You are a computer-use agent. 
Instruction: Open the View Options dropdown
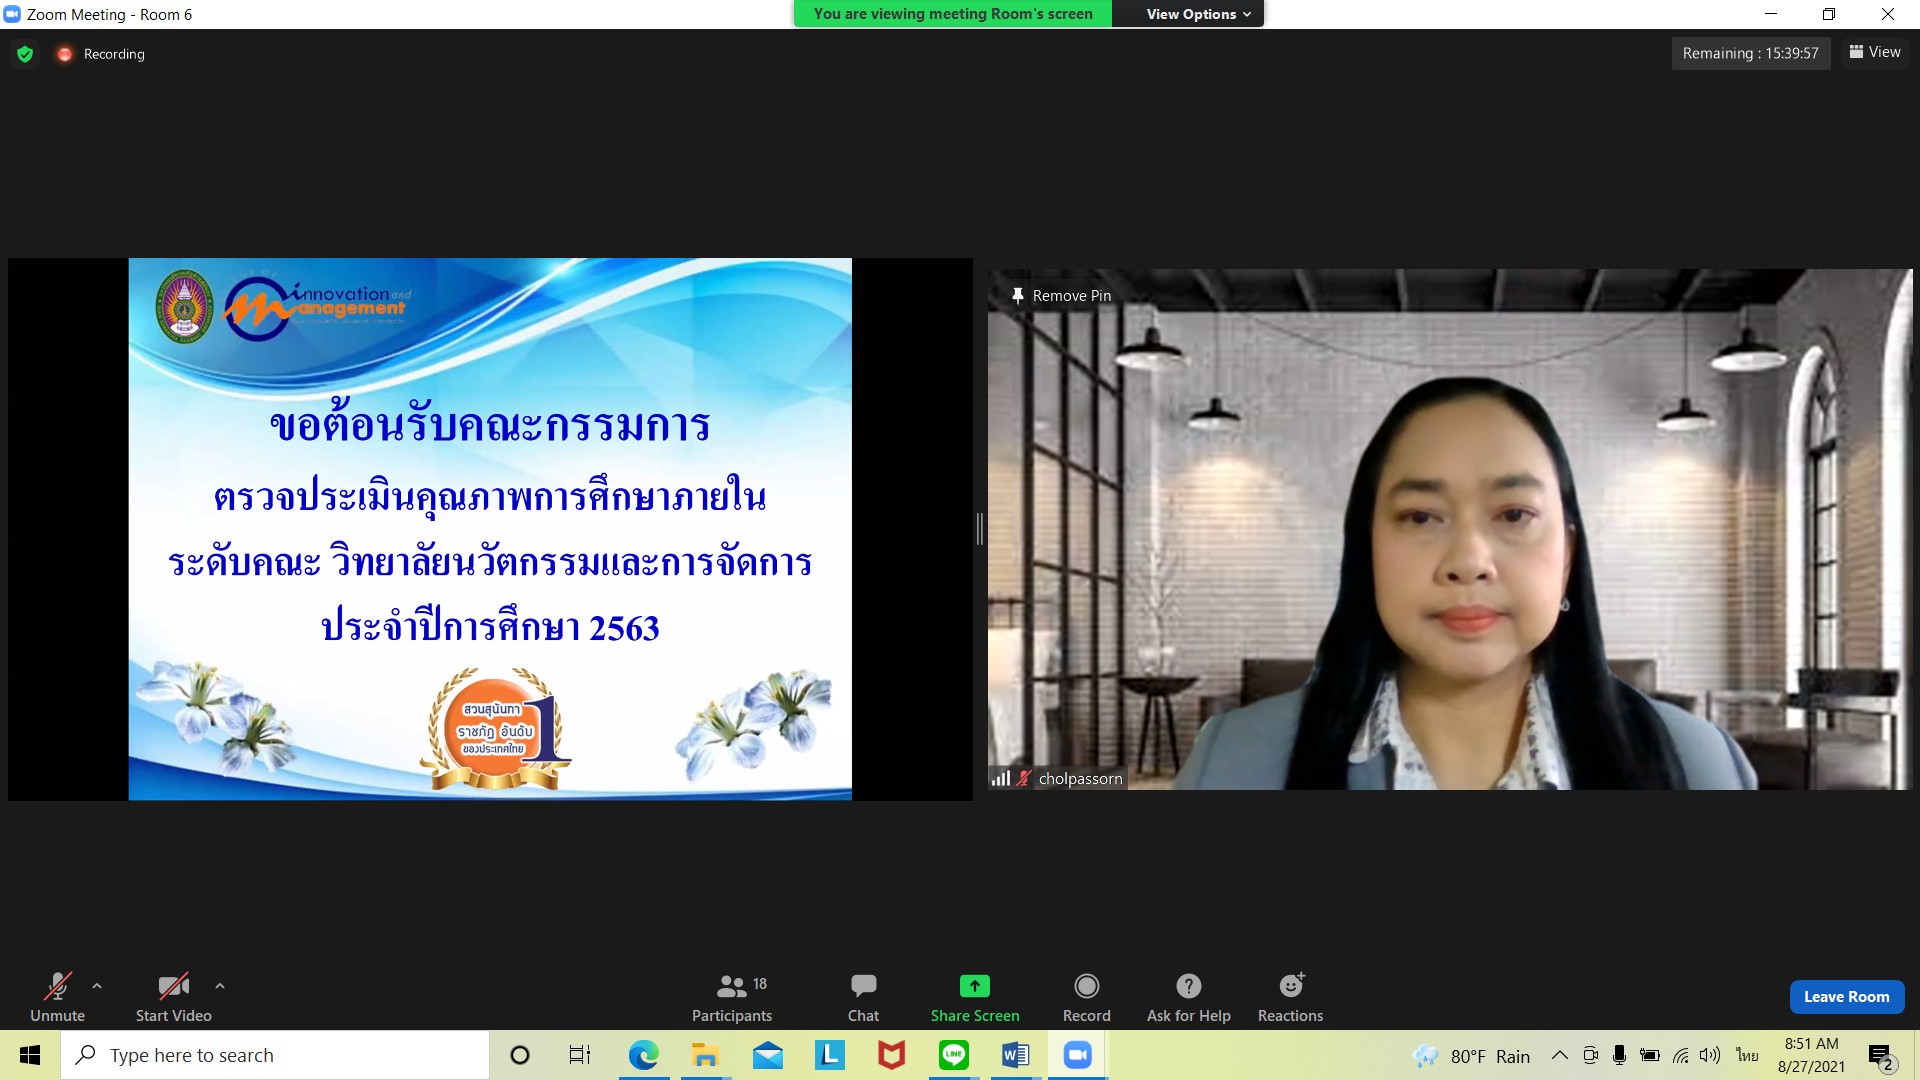coord(1197,14)
